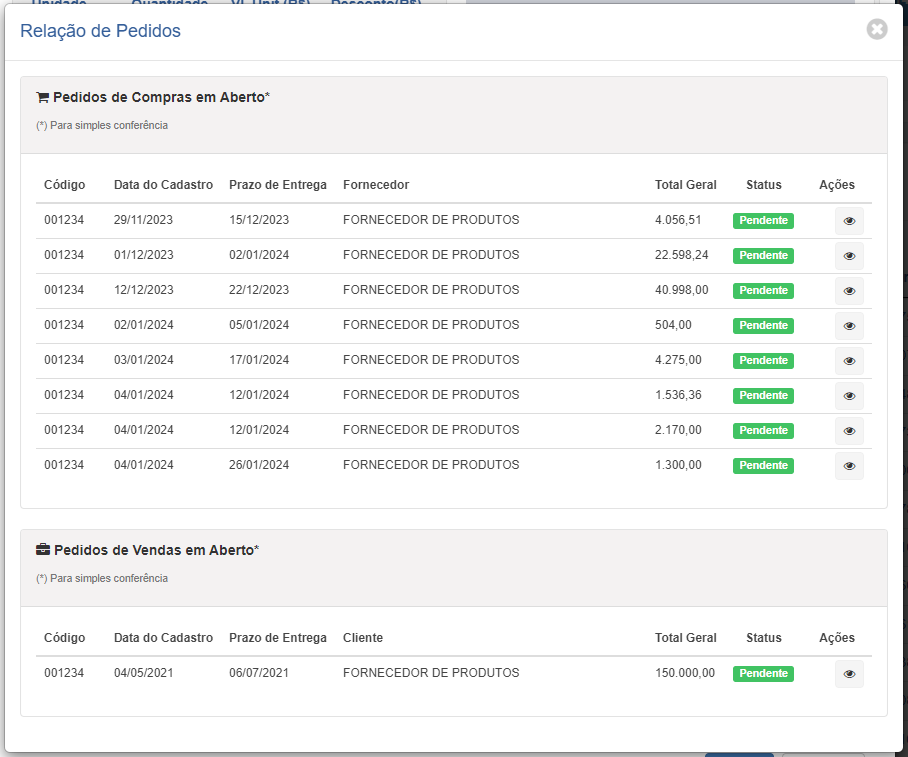Click the Pedidos de Vendas em Aberto heading
The width and height of the screenshot is (908, 757).
pos(156,550)
